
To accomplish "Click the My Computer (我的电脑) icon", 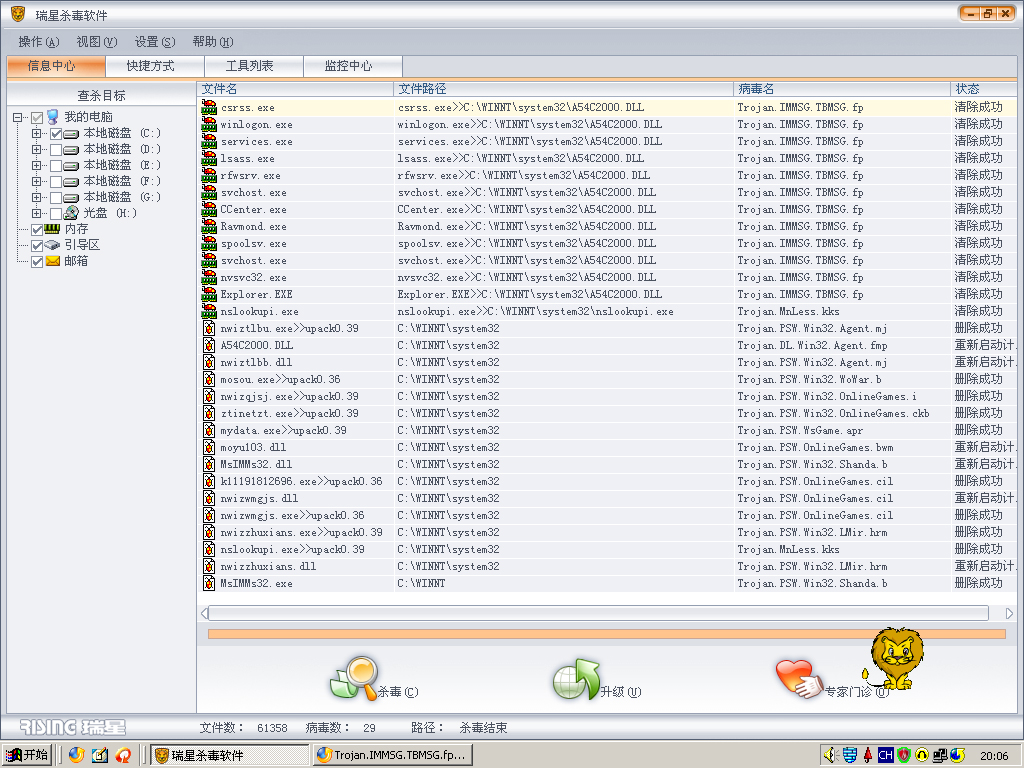I will pos(53,117).
